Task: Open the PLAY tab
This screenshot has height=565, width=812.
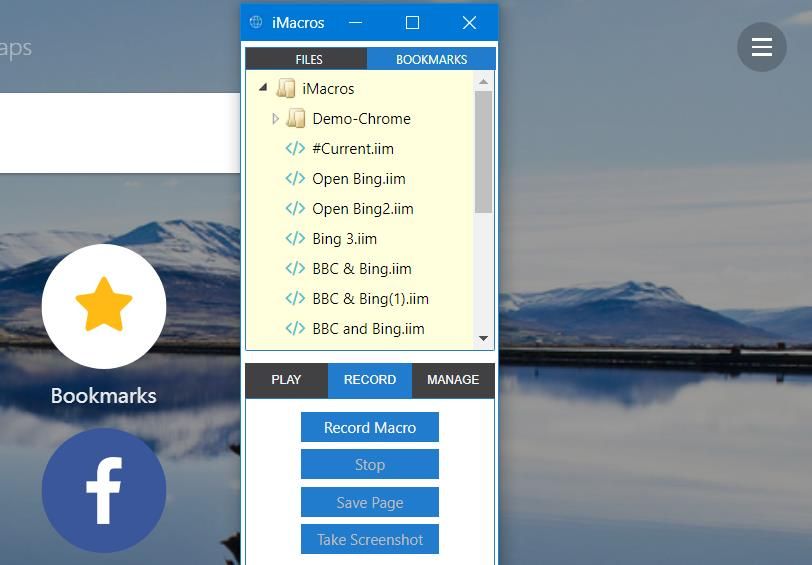Action: tap(286, 380)
